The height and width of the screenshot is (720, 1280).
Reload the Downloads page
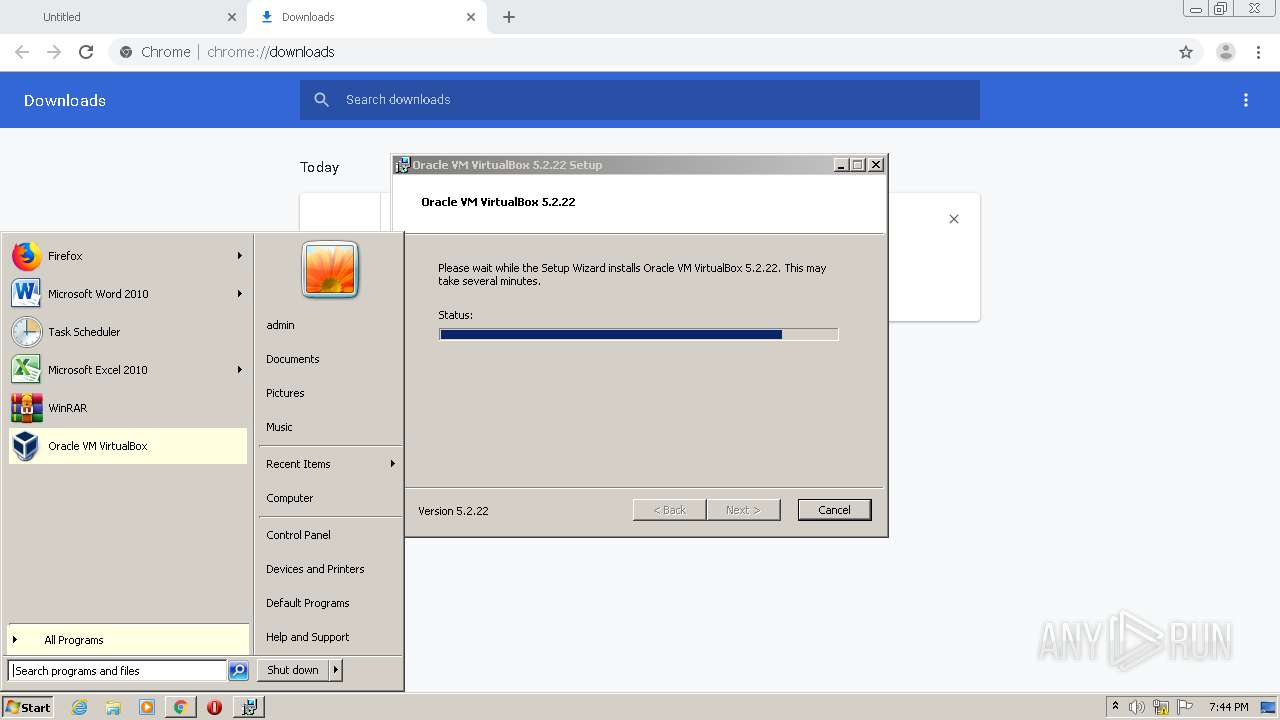click(x=86, y=52)
